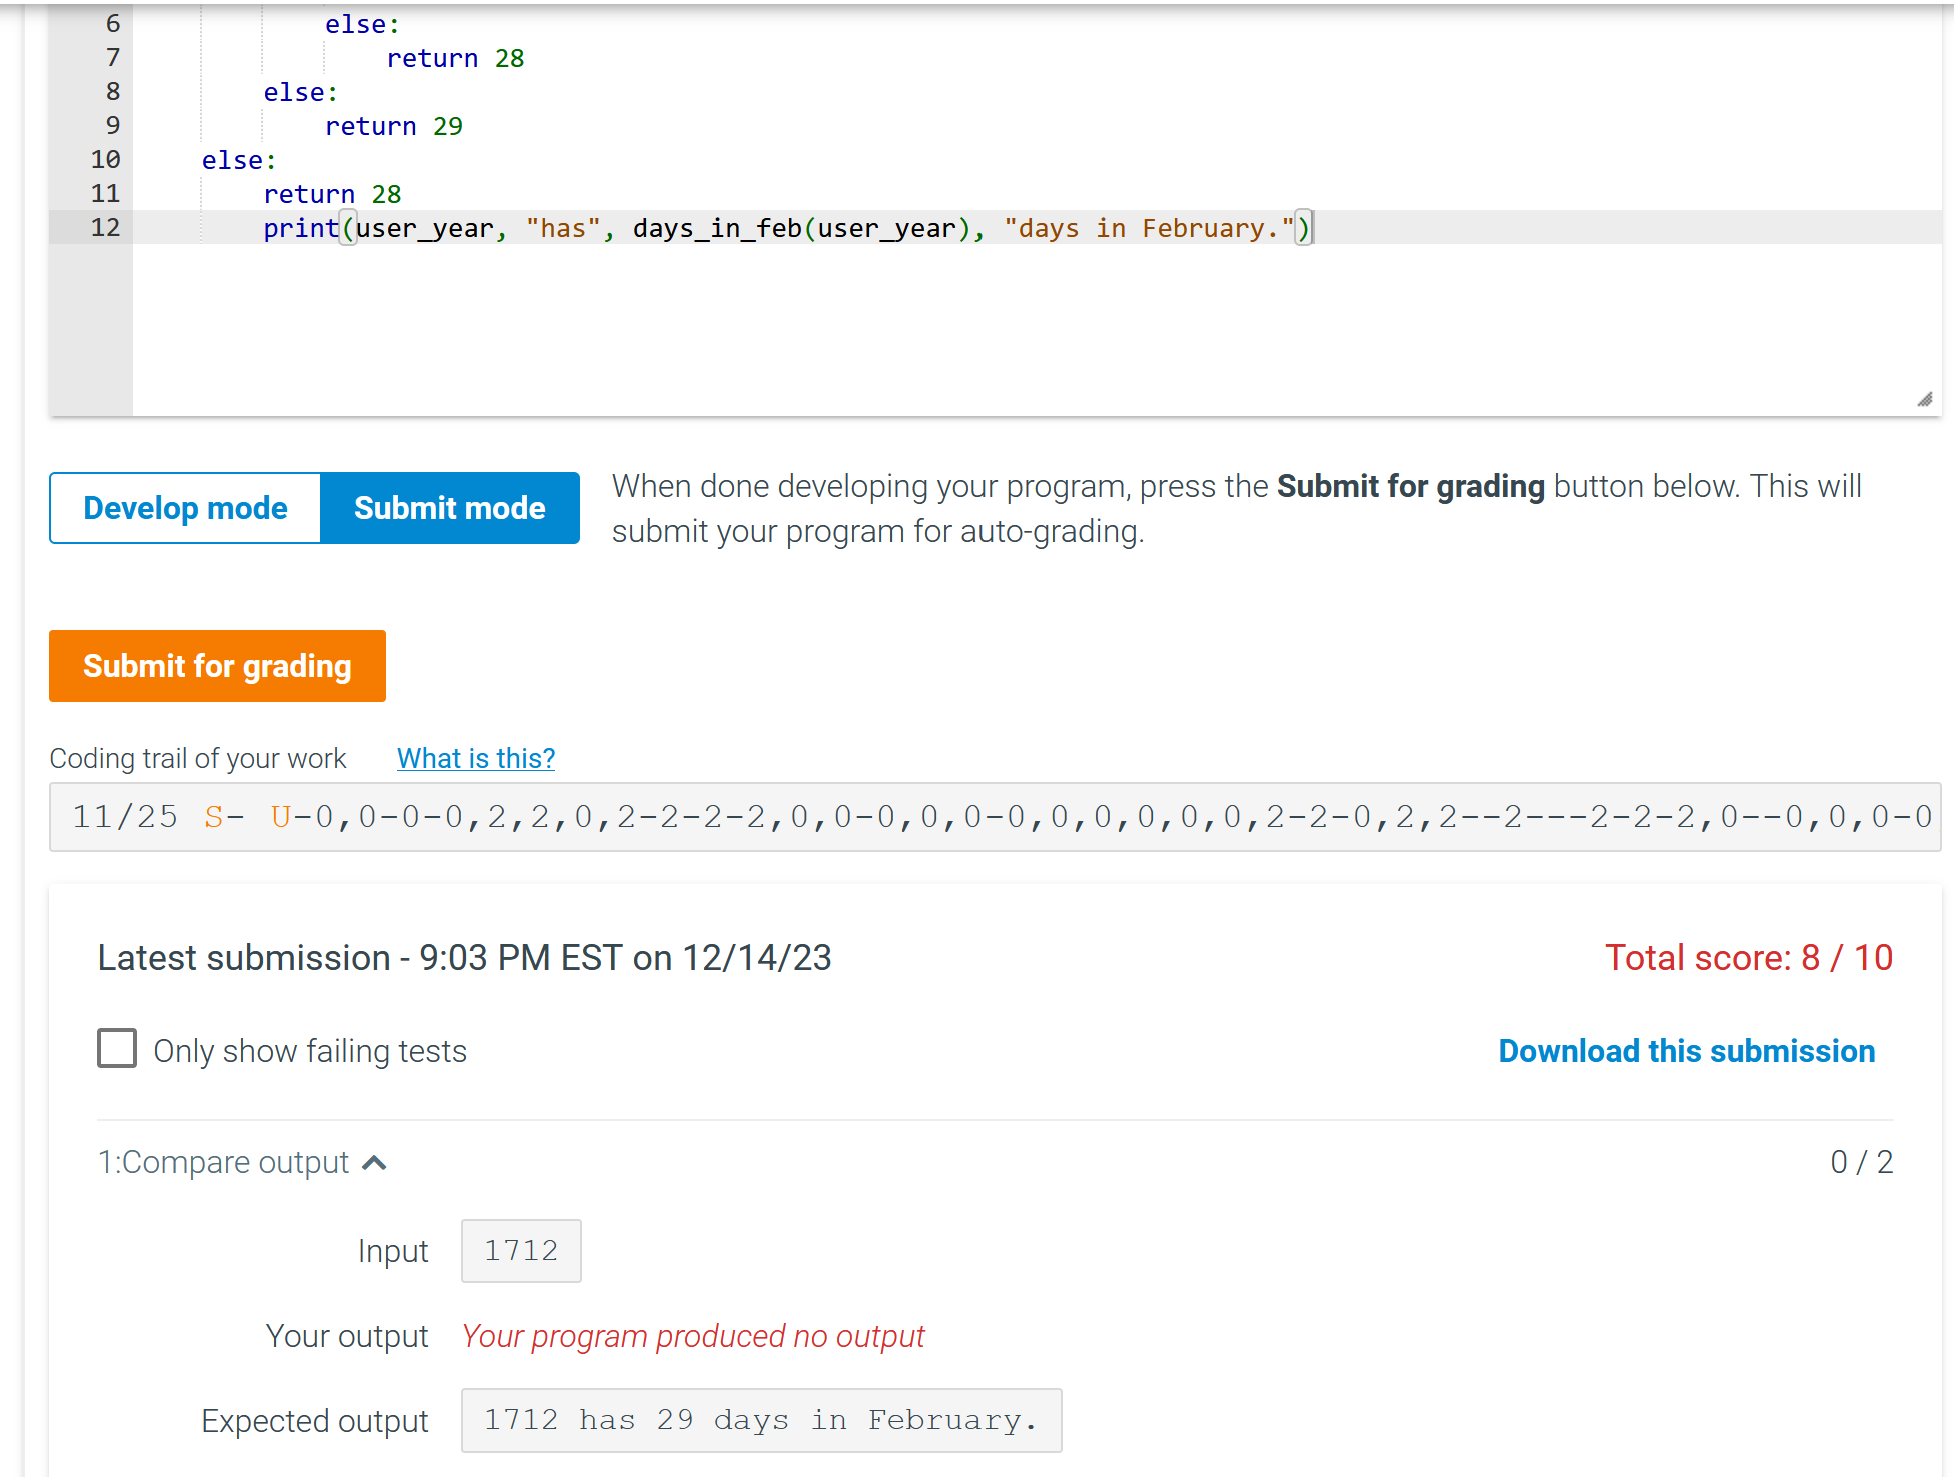The image size is (1955, 1477).
Task: Click the coding trail history box
Action: point(994,817)
